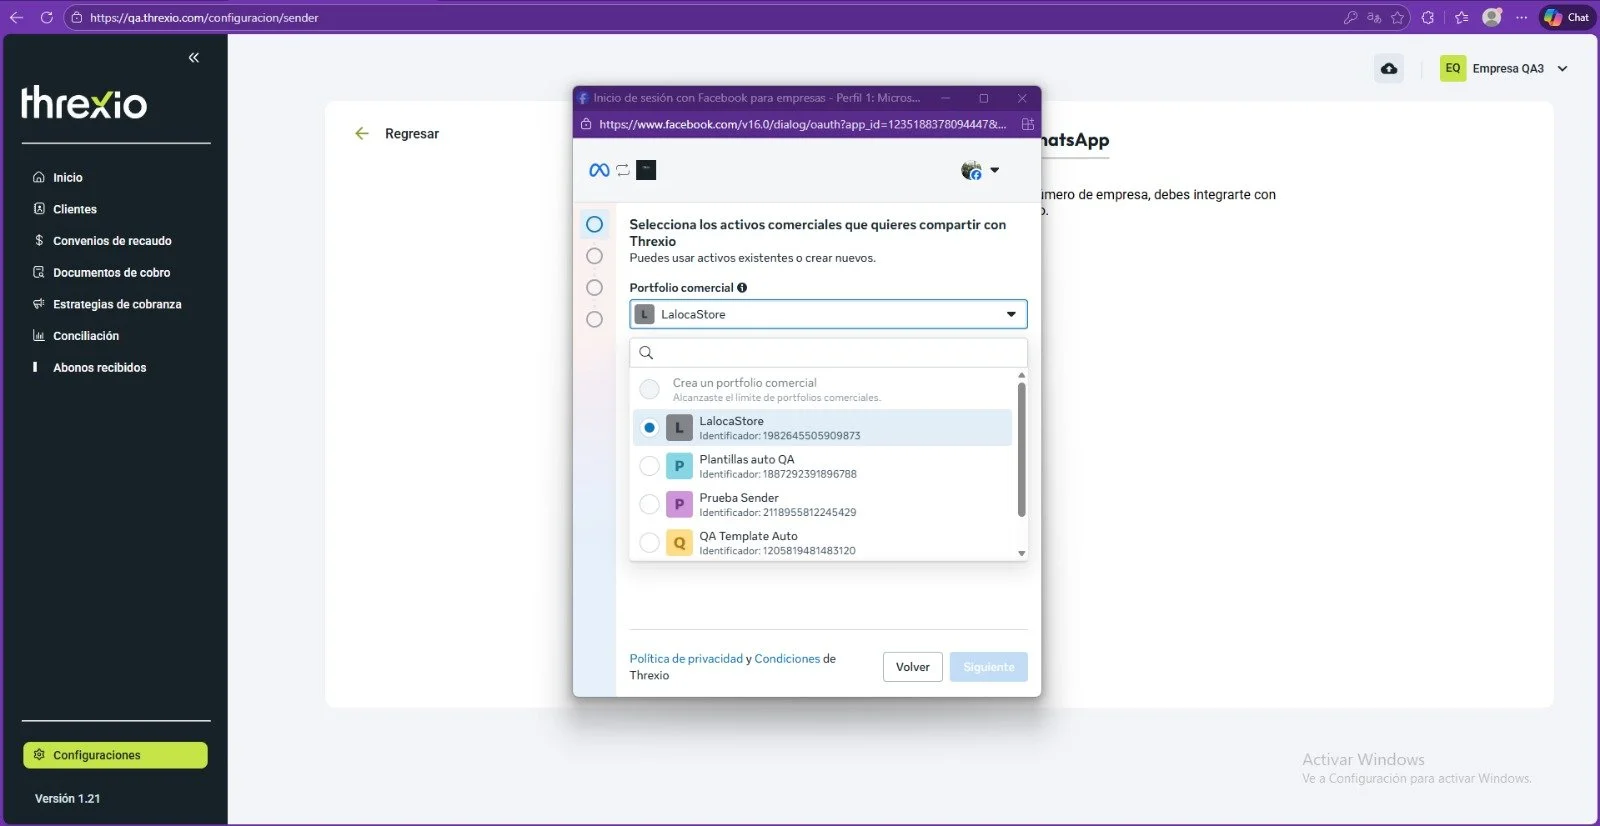Click the threxio logo in the sidebar
1600x826 pixels.
pyautogui.click(x=84, y=102)
